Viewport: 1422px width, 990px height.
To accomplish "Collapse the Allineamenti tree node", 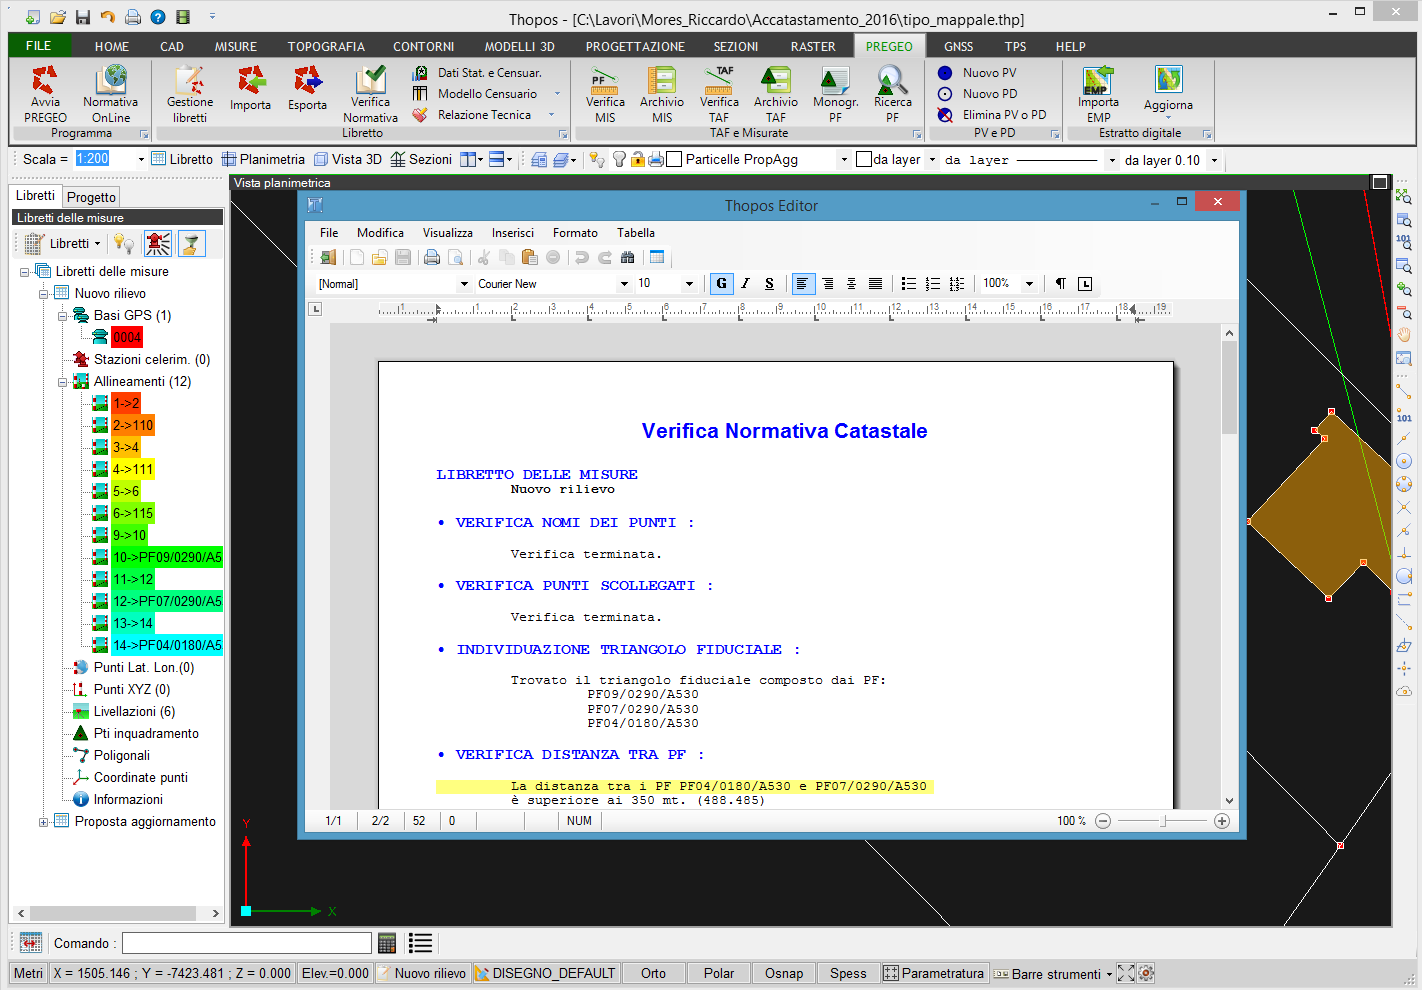I will [x=62, y=382].
